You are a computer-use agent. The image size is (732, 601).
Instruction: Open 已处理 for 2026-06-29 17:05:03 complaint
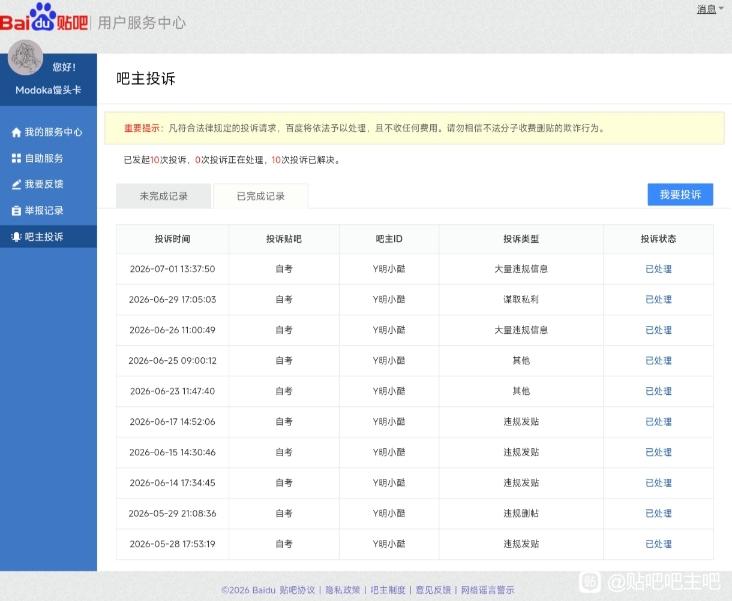pyautogui.click(x=658, y=299)
